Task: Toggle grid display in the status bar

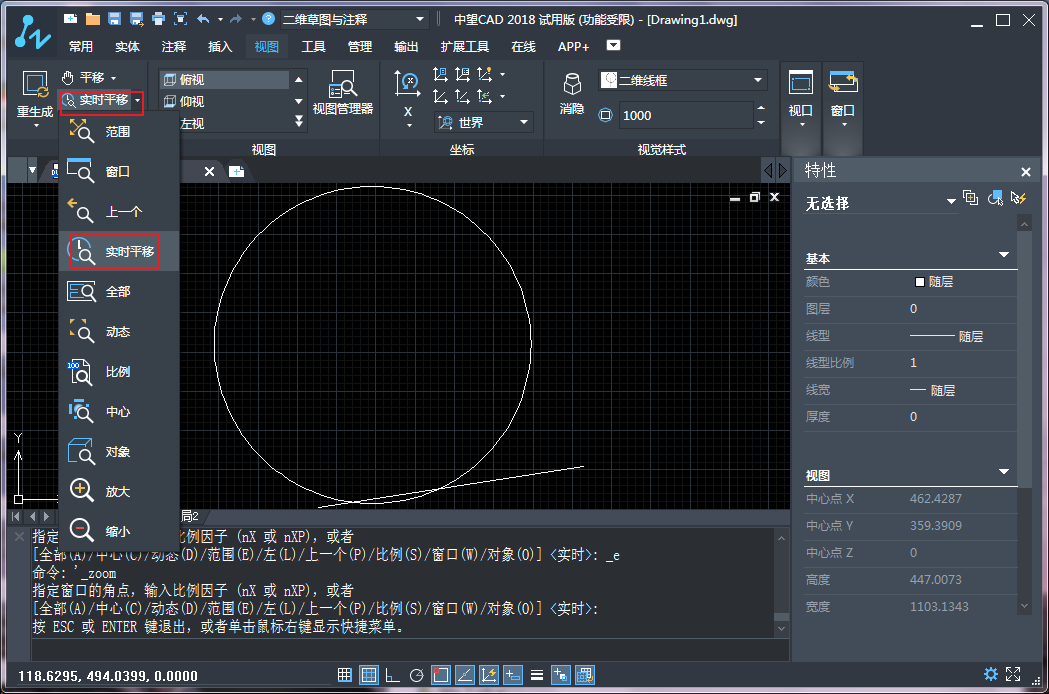Action: click(368, 674)
